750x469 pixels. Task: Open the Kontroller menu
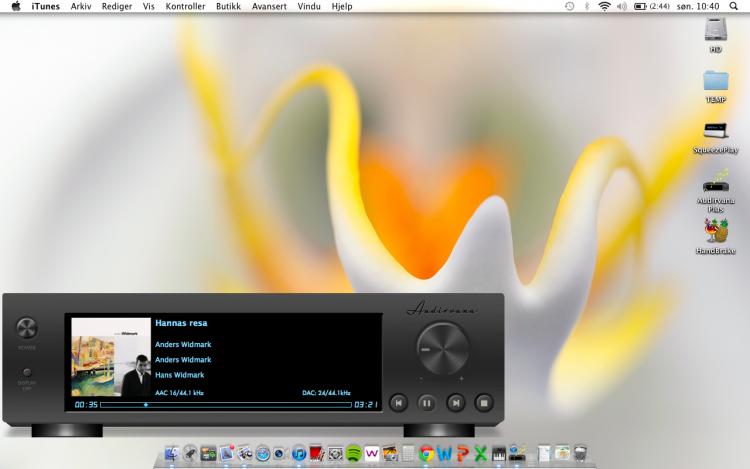point(185,6)
